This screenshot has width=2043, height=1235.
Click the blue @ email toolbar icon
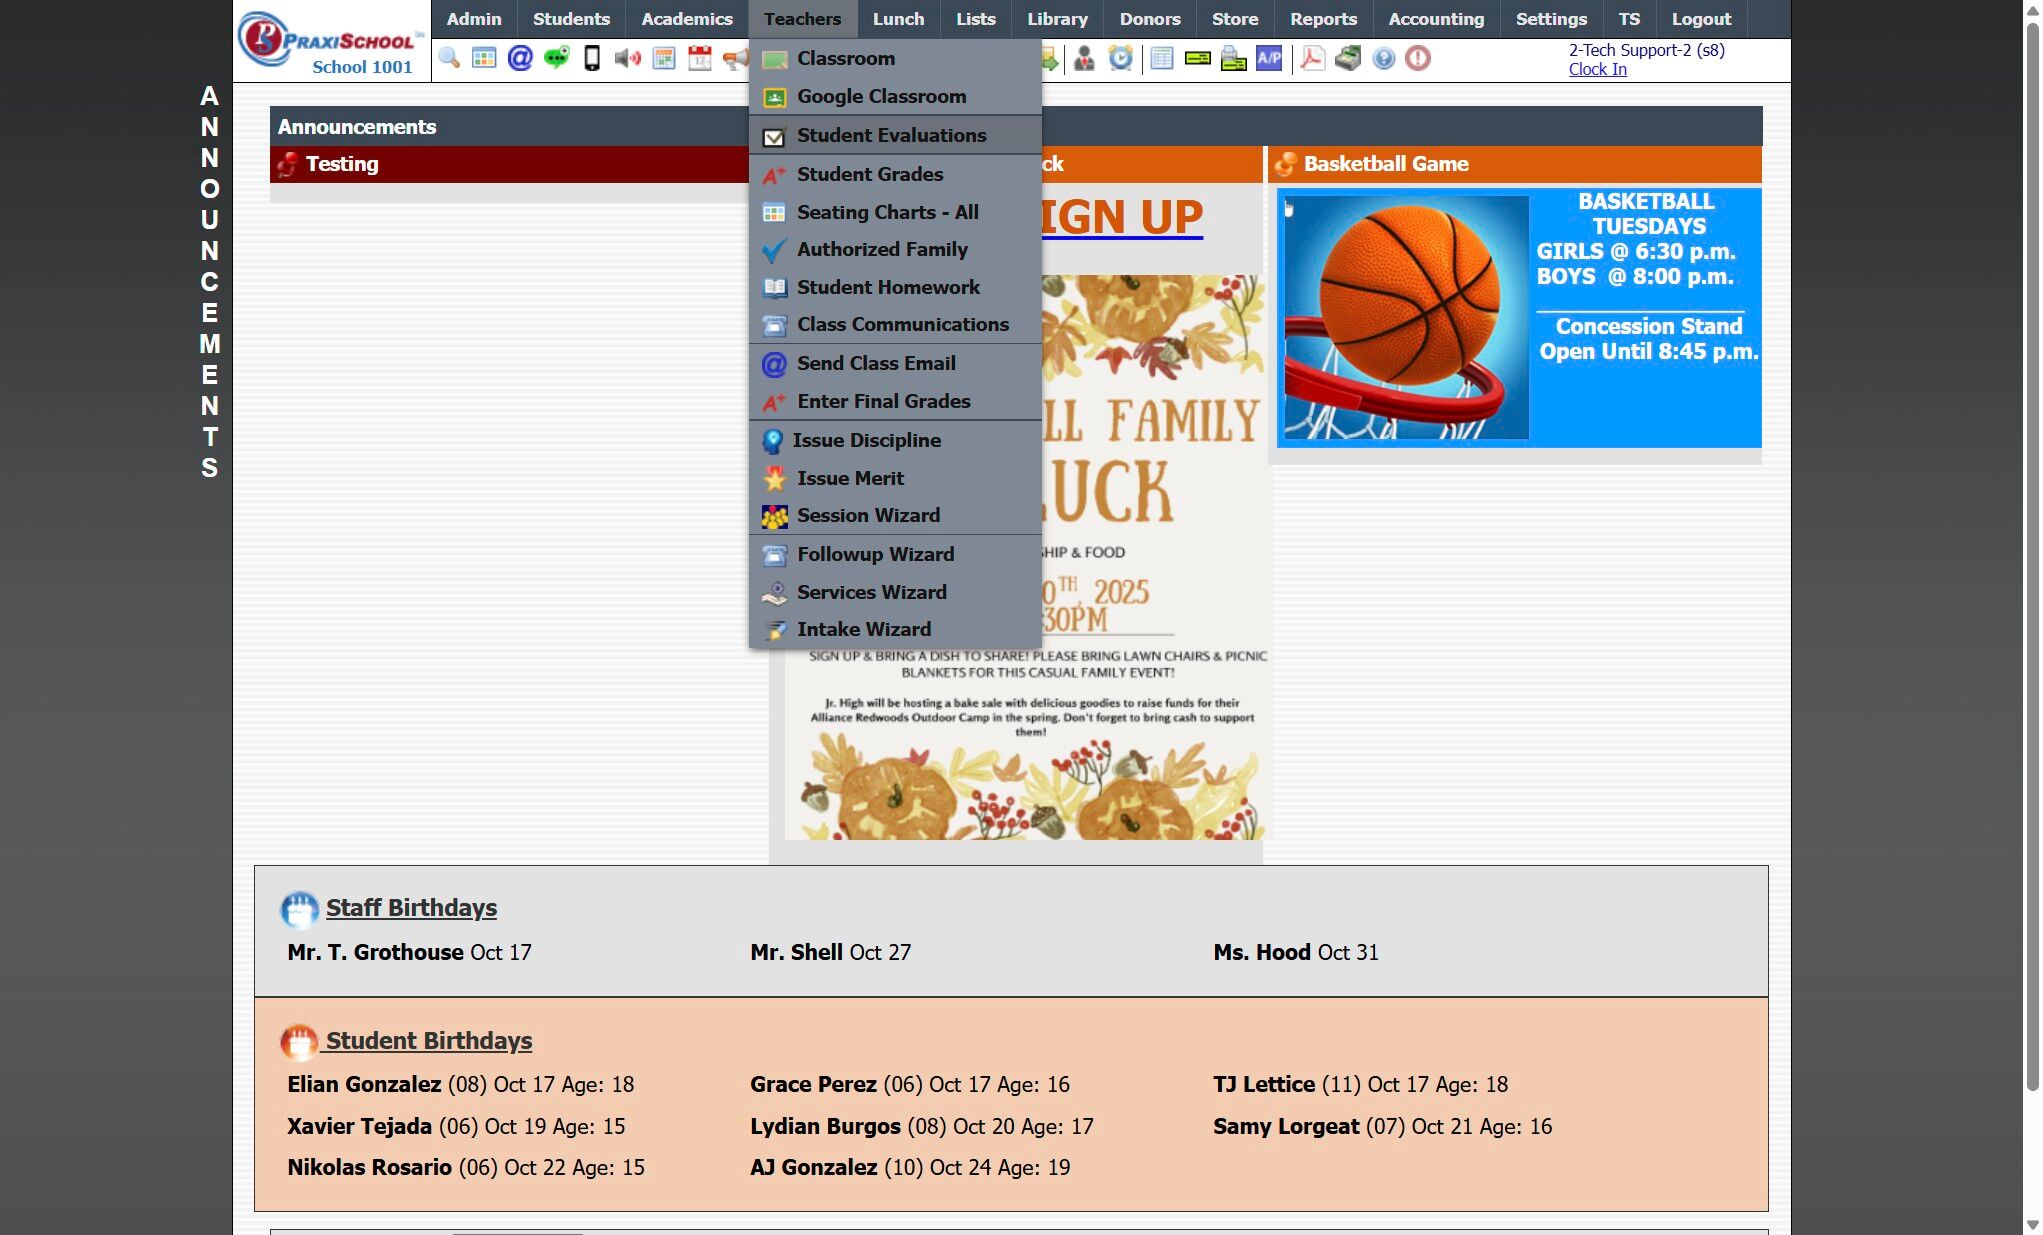coord(520,59)
